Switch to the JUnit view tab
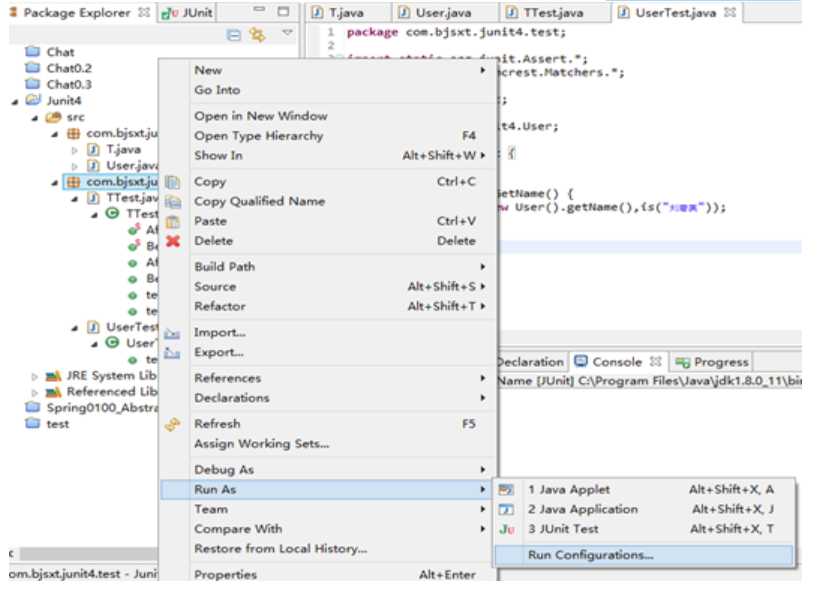 click(188, 12)
